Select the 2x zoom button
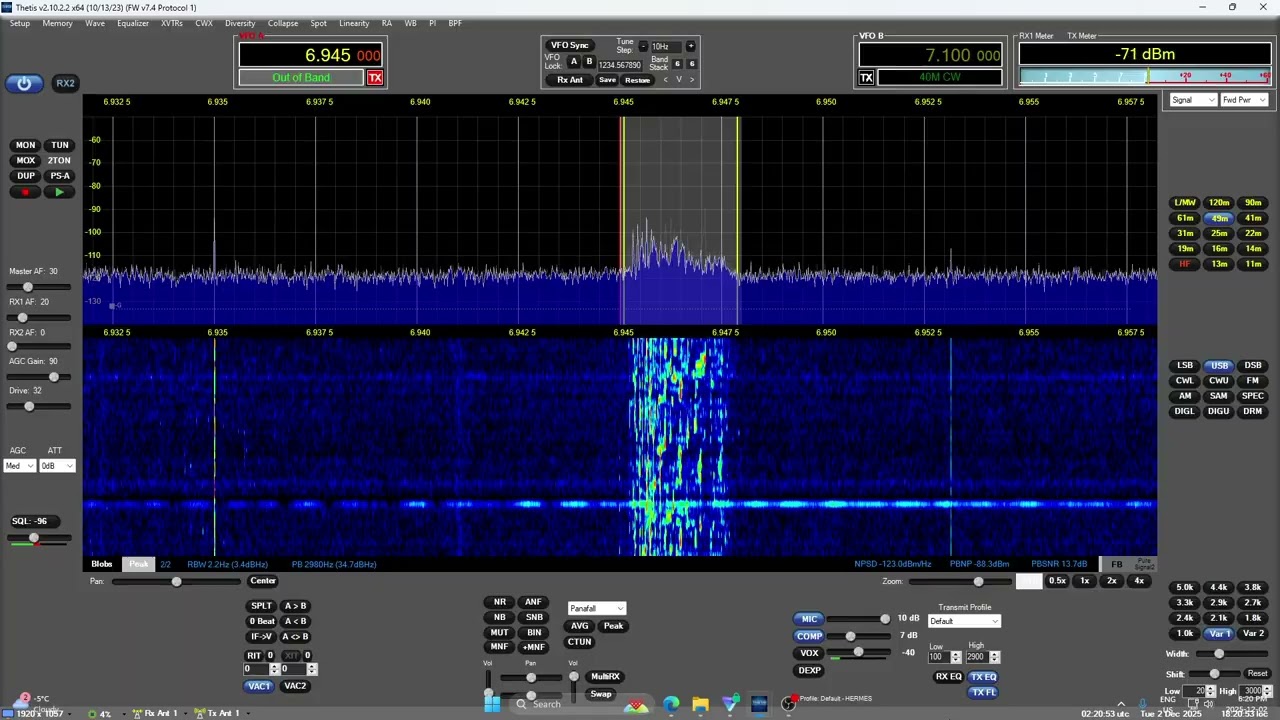The height and width of the screenshot is (720, 1280). point(1112,581)
